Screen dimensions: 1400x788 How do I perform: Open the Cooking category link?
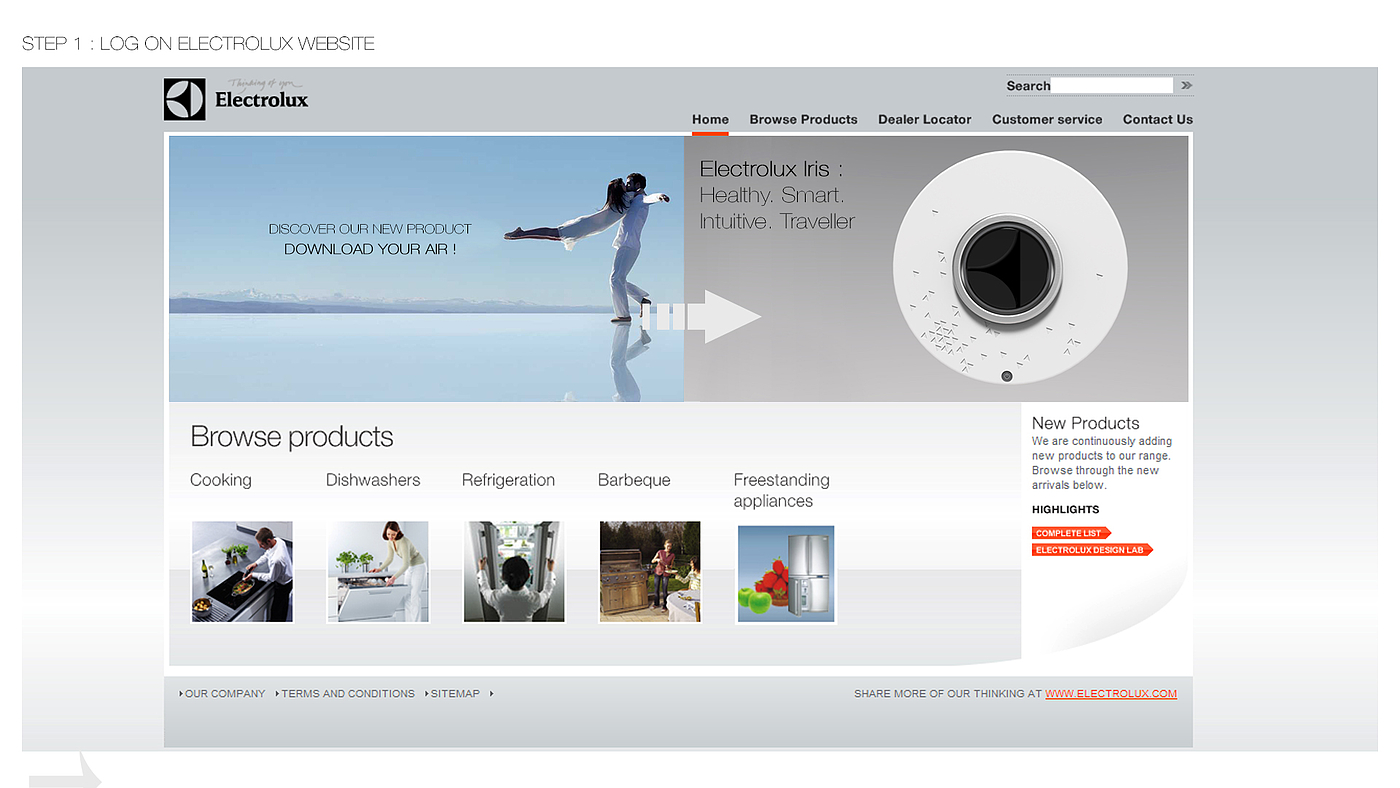click(x=221, y=480)
